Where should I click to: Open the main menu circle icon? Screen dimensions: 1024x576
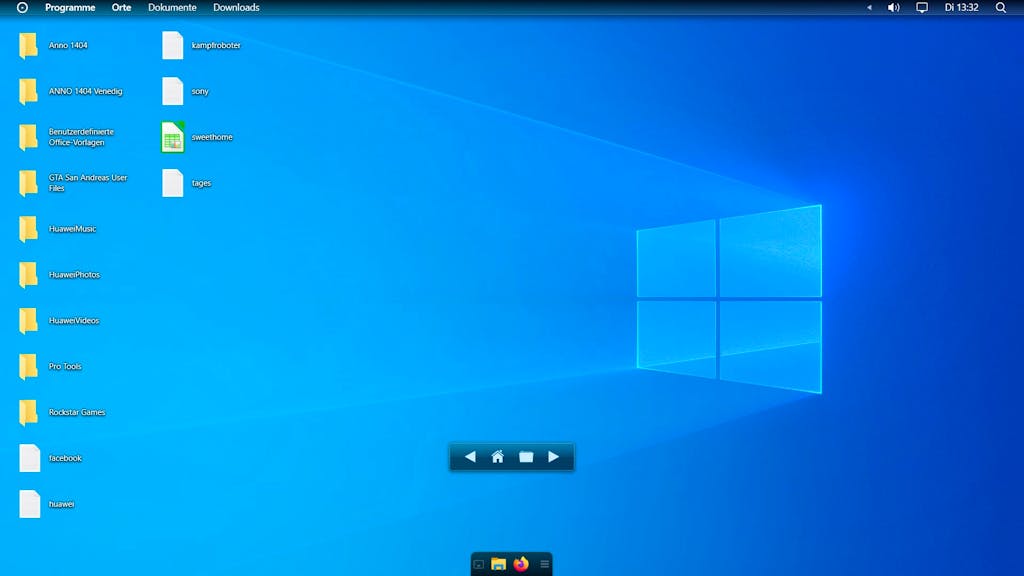pos(22,8)
